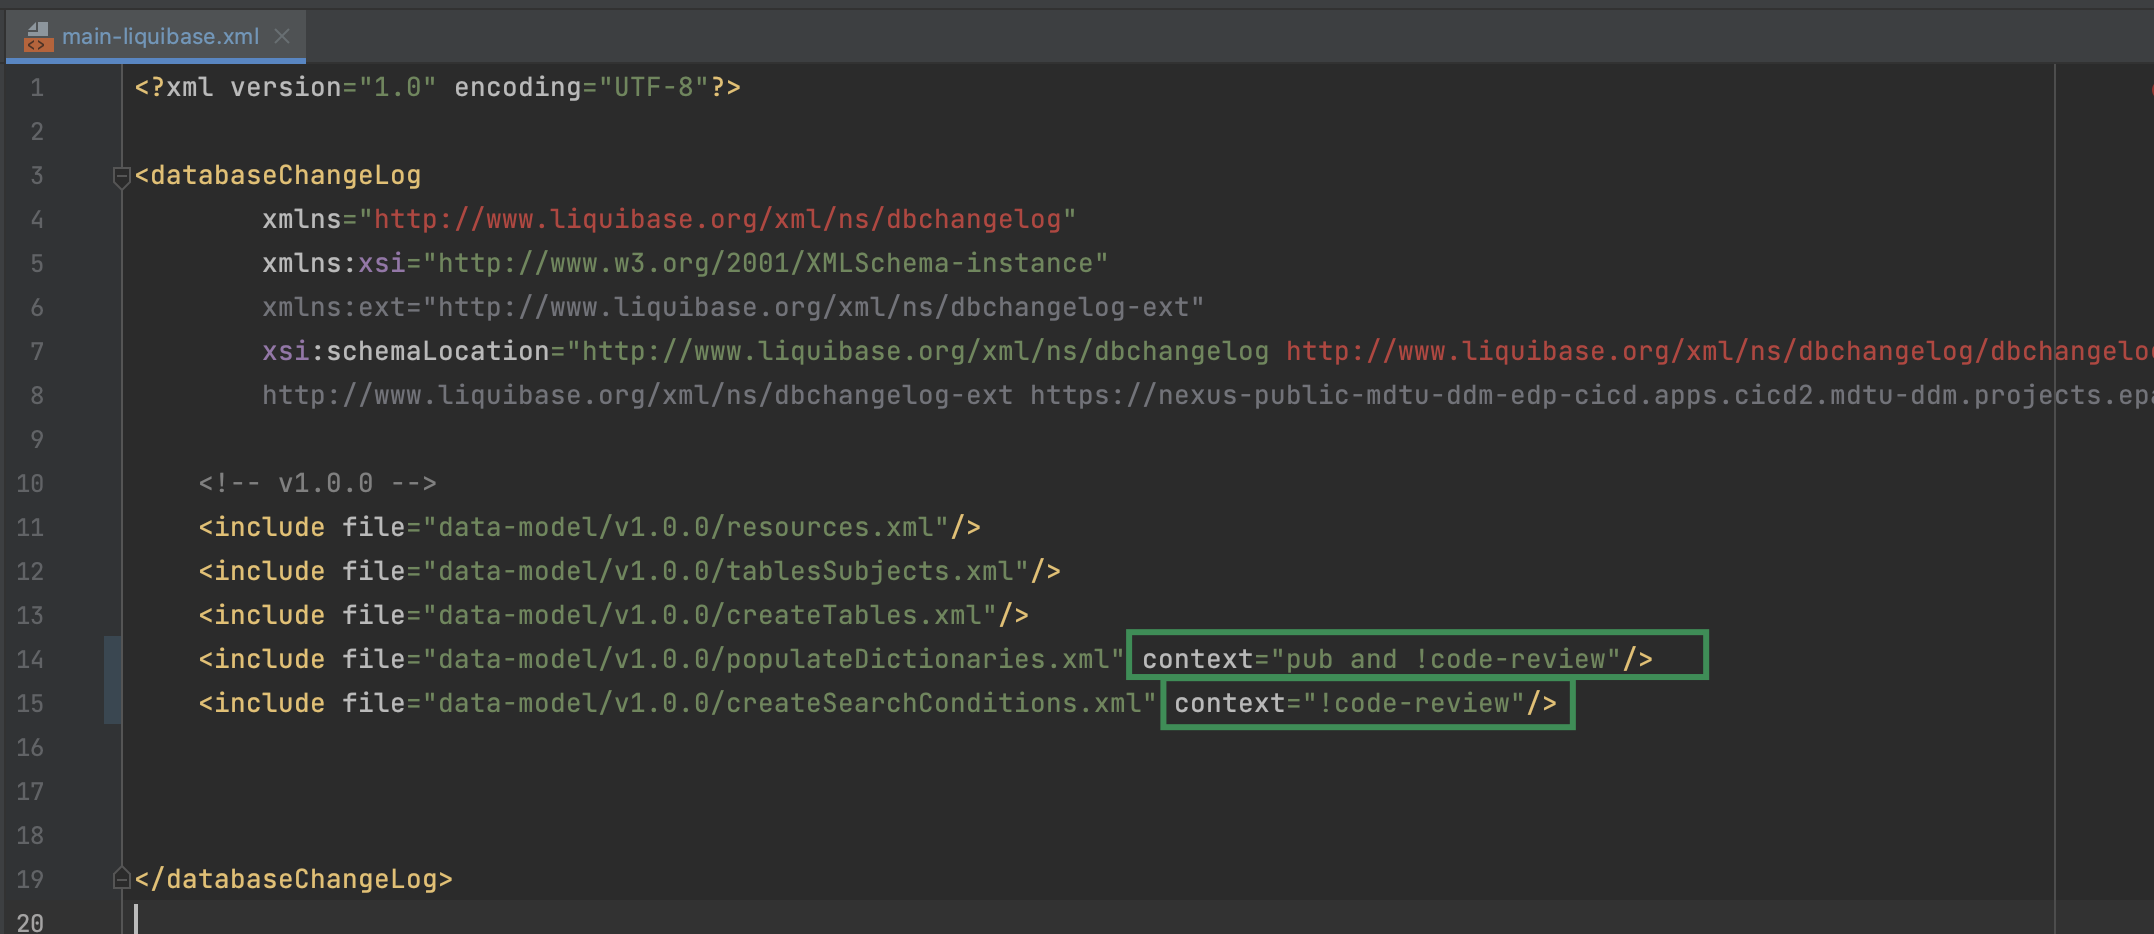Click the gutter change marker on line 14
Viewport: 2154px width, 934px height.
112,659
